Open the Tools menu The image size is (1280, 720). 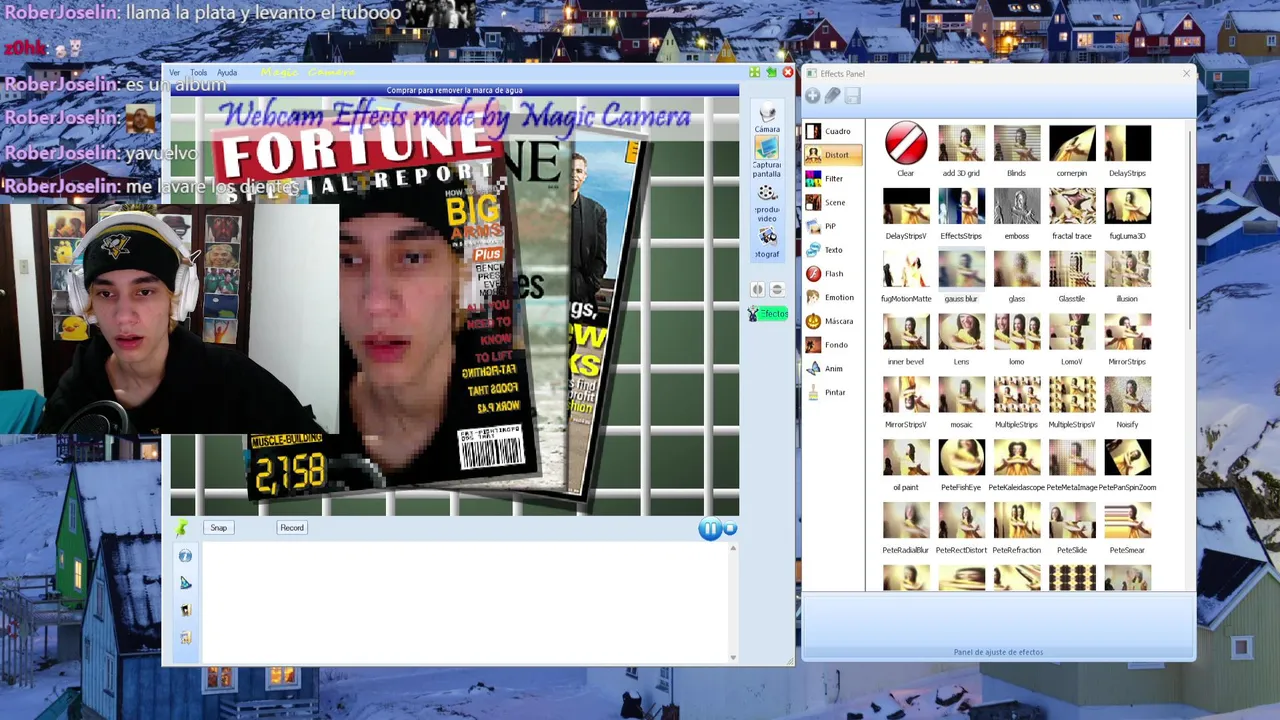pyautogui.click(x=199, y=73)
